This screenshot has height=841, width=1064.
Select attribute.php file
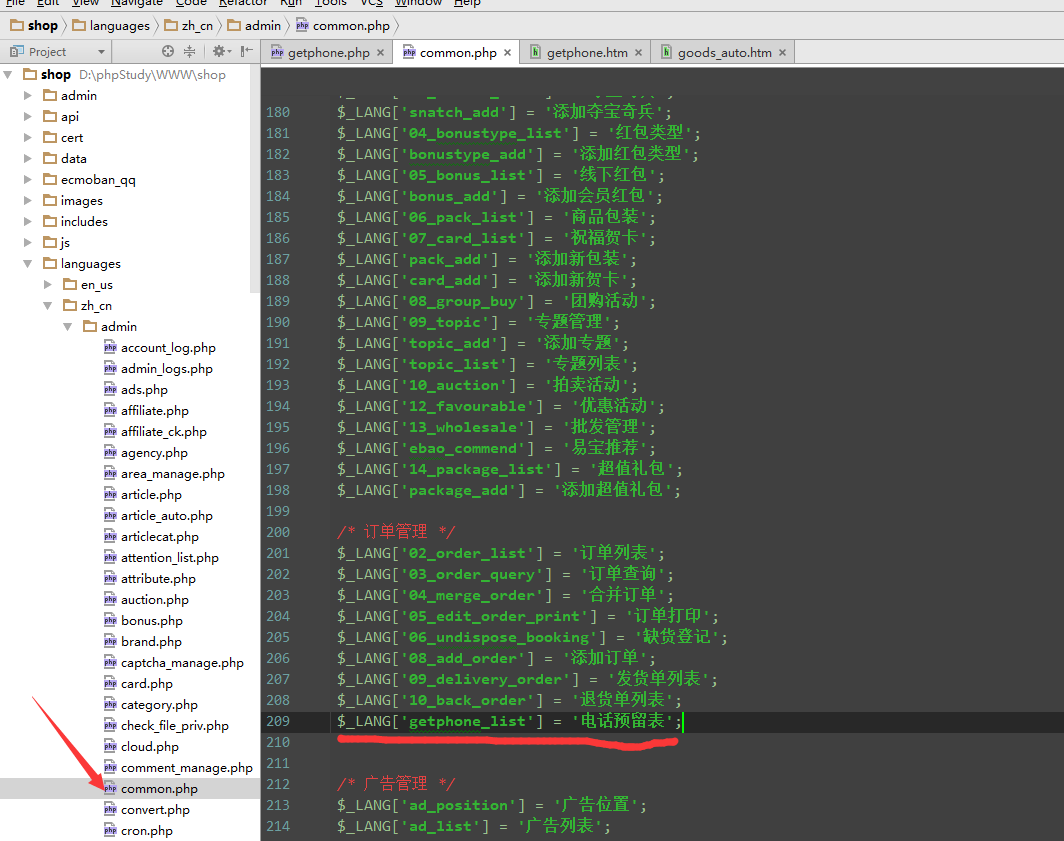(158, 579)
